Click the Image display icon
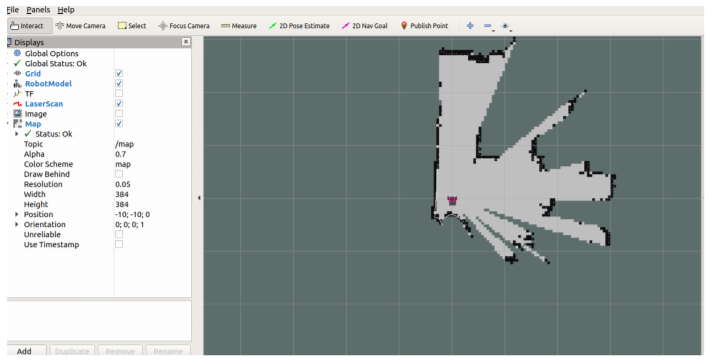The image size is (709, 362). [x=17, y=114]
